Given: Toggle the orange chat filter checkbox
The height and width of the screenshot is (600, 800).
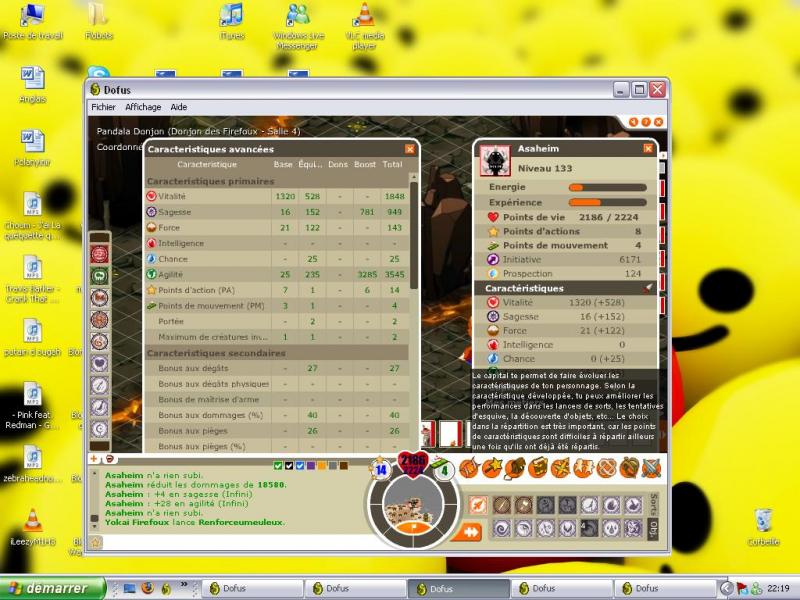Looking at the screenshot, I should pos(322,465).
